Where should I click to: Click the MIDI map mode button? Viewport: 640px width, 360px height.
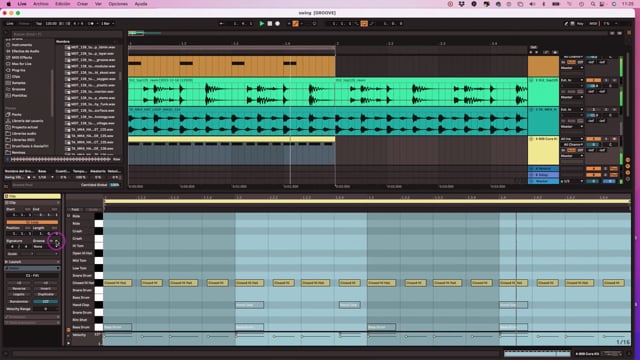point(593,24)
